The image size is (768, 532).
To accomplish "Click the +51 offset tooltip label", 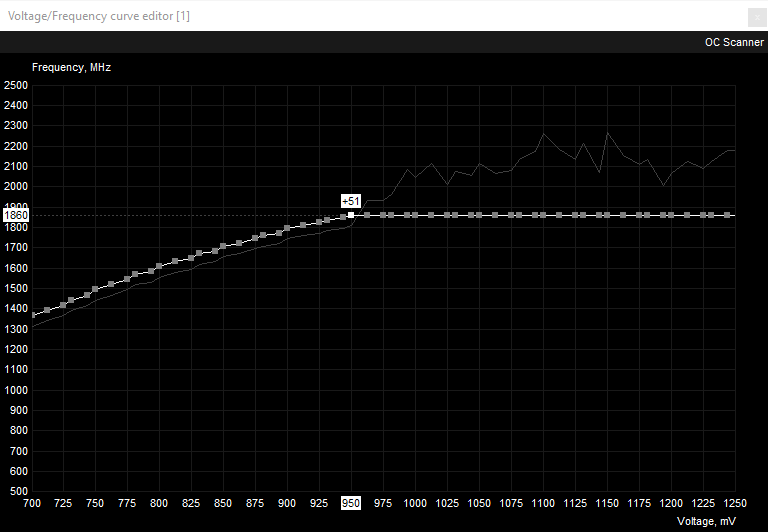I will (351, 201).
